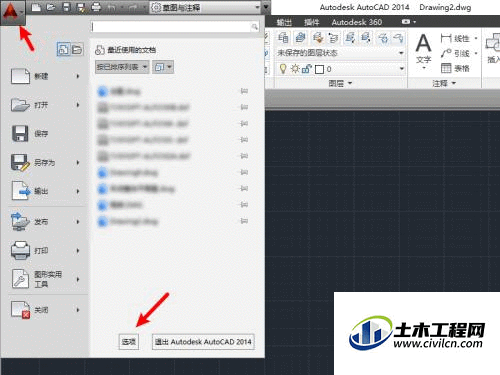Expand the 打印 submenu arrow

pos(78,250)
